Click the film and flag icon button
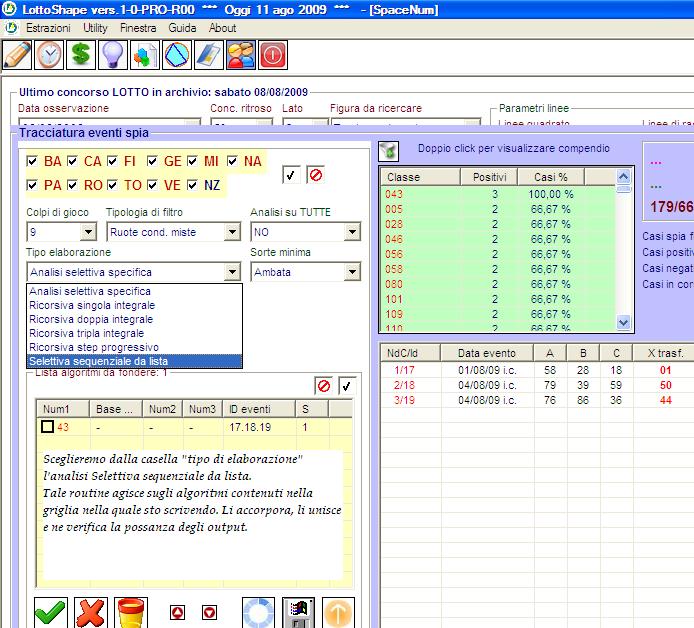This screenshot has width=694, height=628. pos(298,613)
